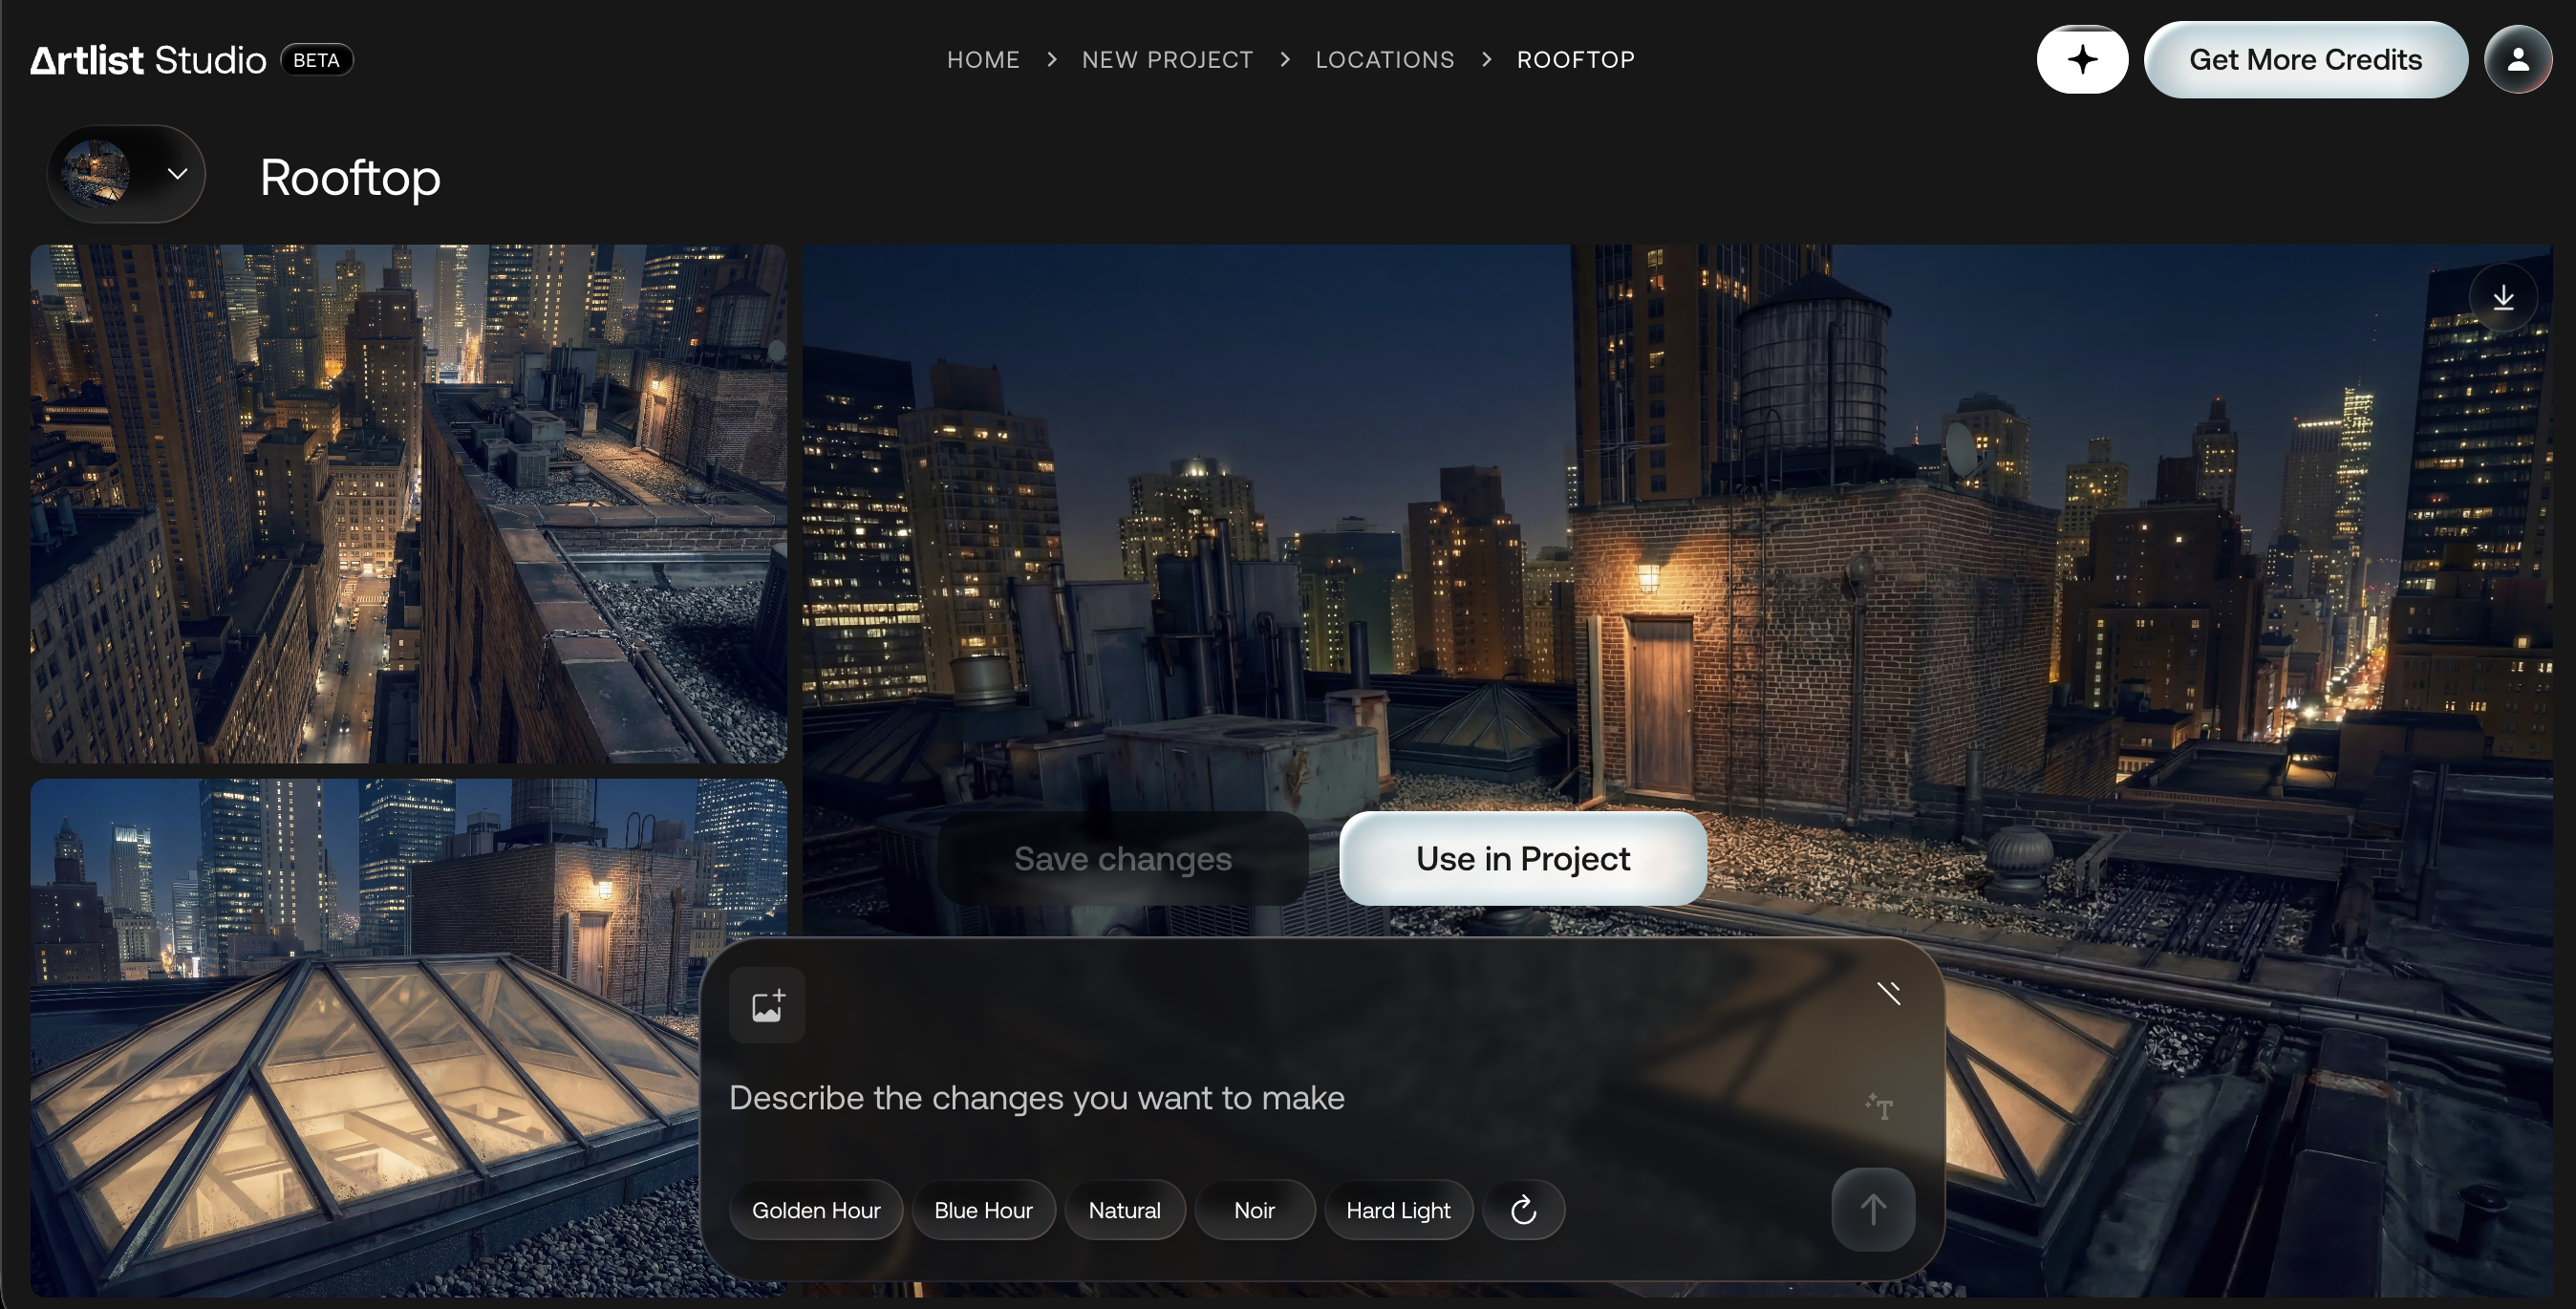
Task: Open the user profile avatar menu
Action: (x=2518, y=60)
